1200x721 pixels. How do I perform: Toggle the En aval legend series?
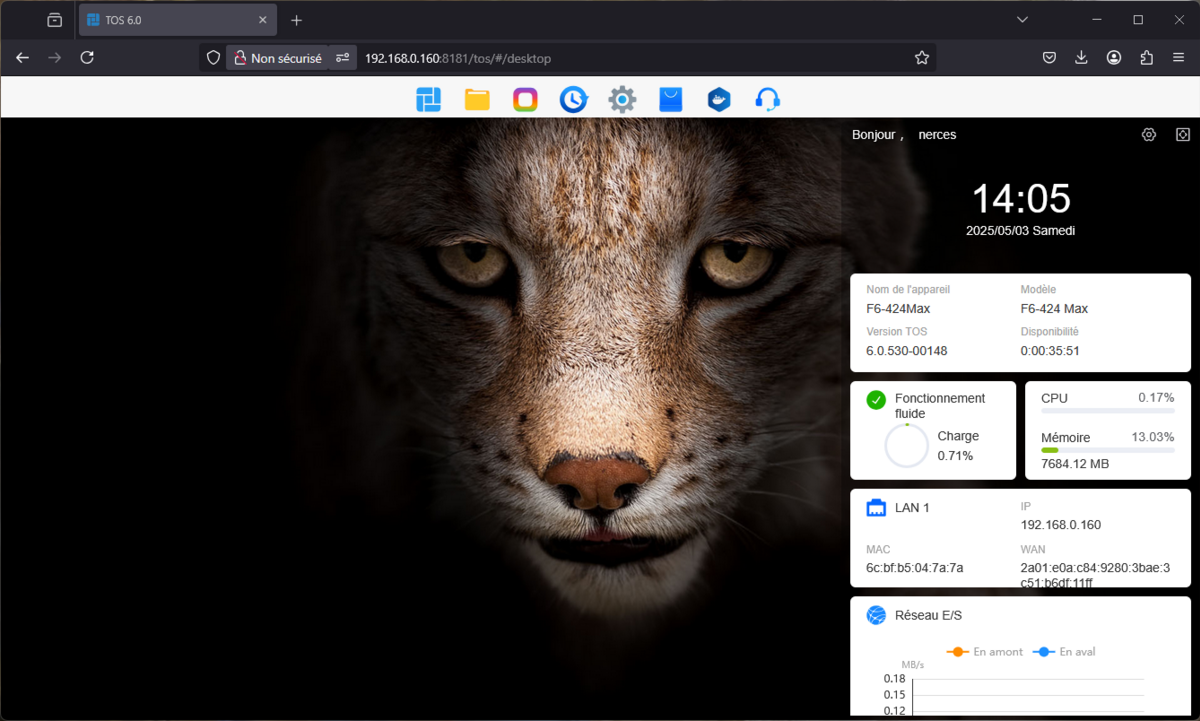pyautogui.click(x=1064, y=652)
